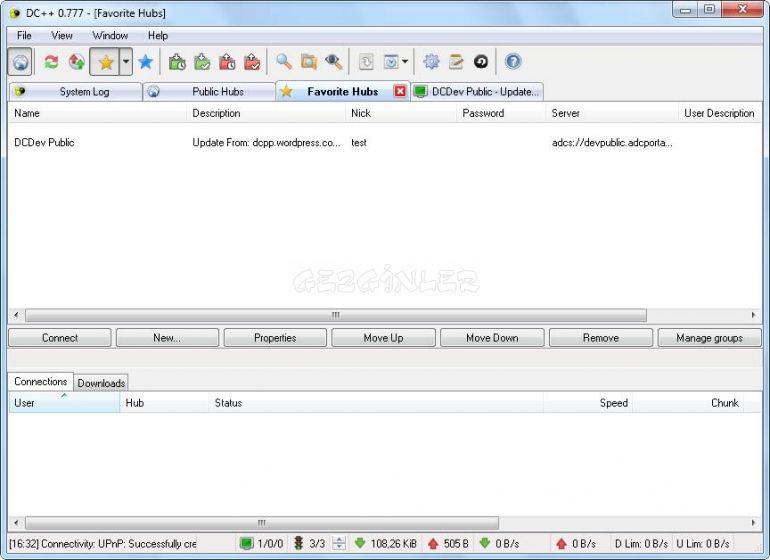Select the DCDev Public hub row
Viewport: 770px width, 560px height.
tap(385, 142)
